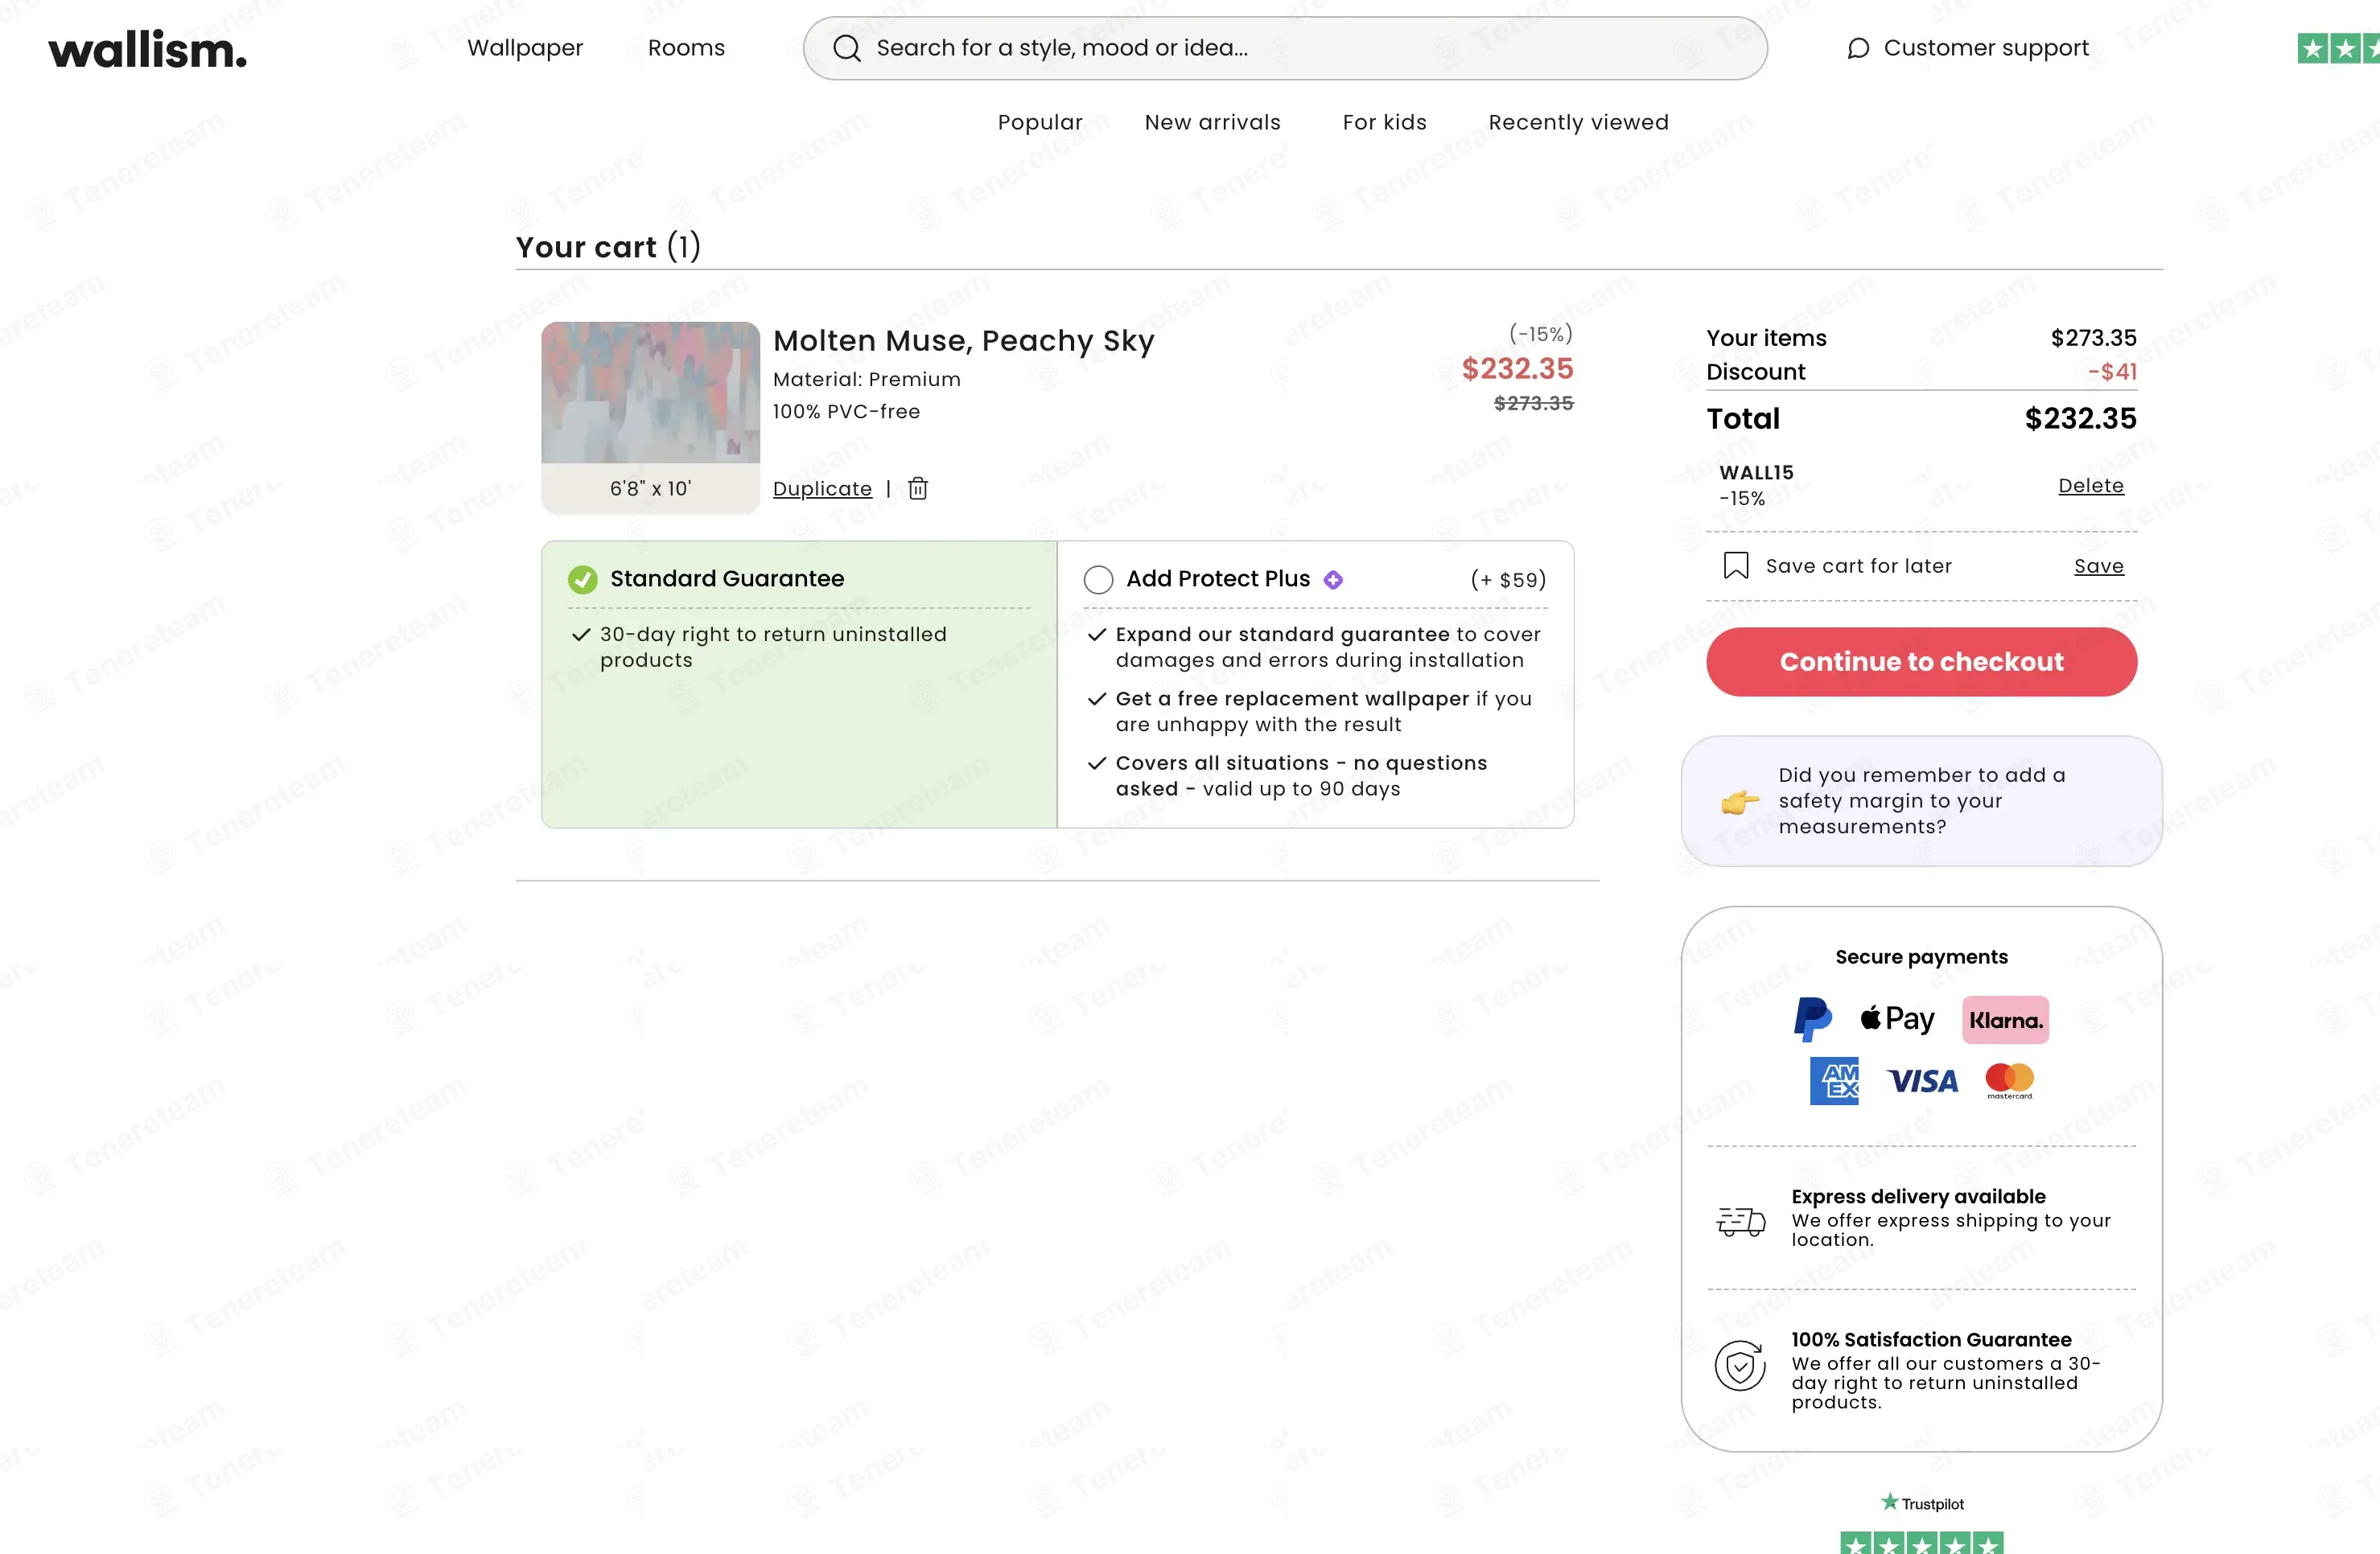Click the American Express icon
Image resolution: width=2380 pixels, height=1554 pixels.
pos(1834,1080)
